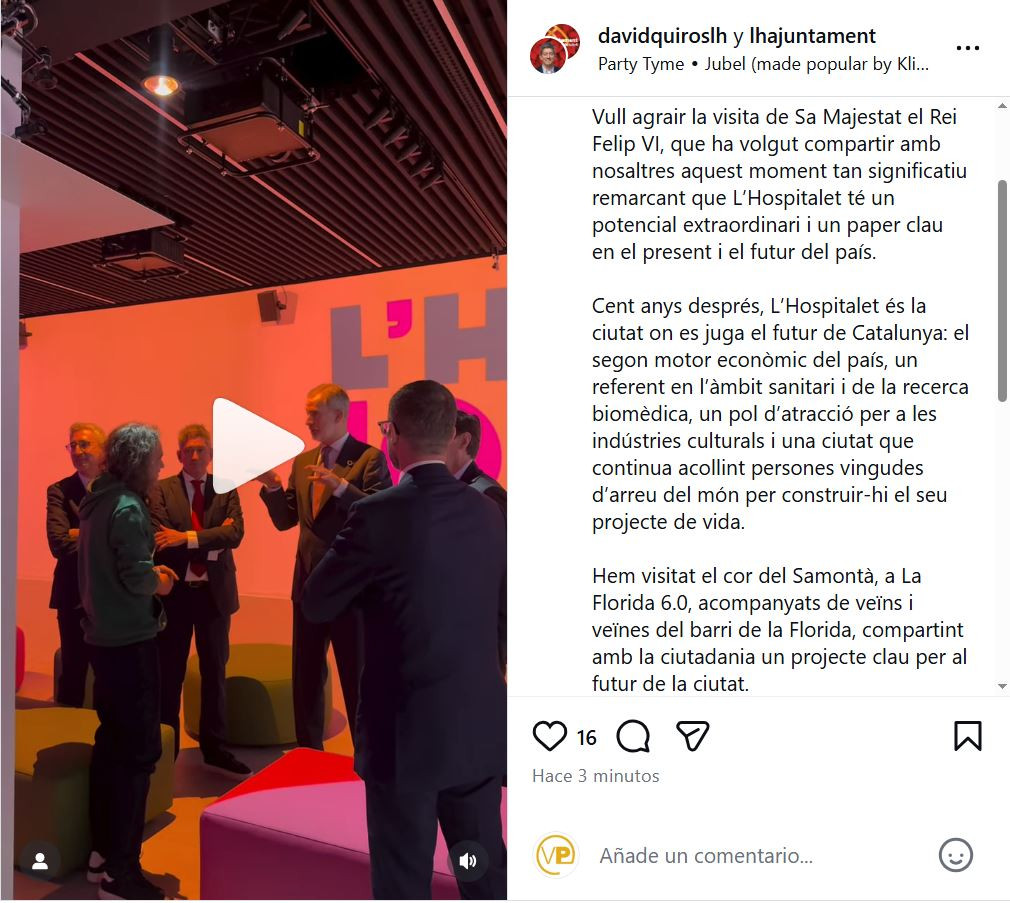This screenshot has width=1010, height=903.
Task: Open lhajuntament profile link
Action: (813, 35)
